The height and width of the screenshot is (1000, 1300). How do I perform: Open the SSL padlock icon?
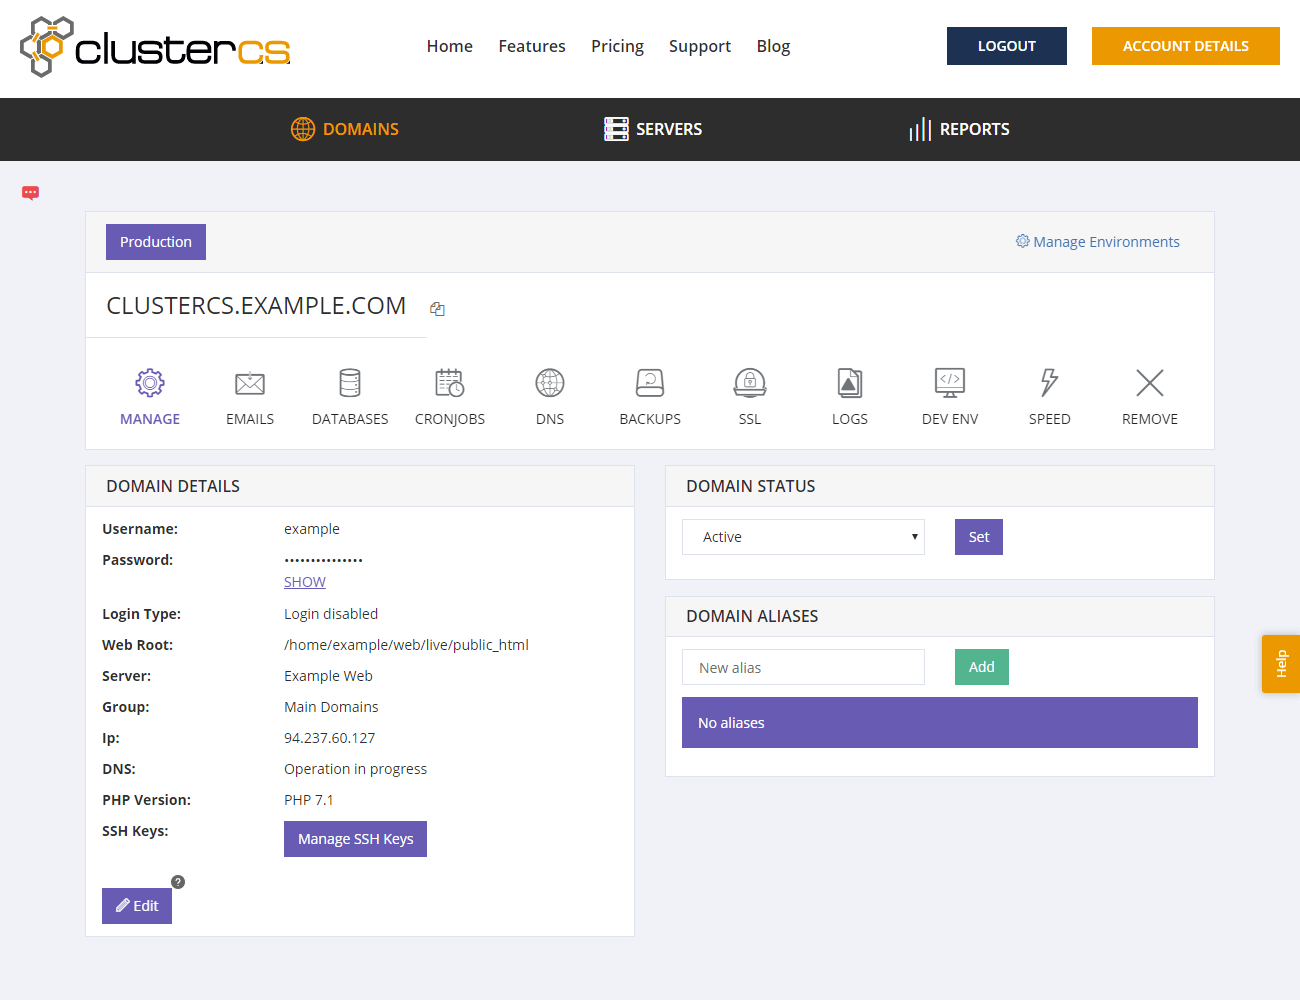pos(750,384)
